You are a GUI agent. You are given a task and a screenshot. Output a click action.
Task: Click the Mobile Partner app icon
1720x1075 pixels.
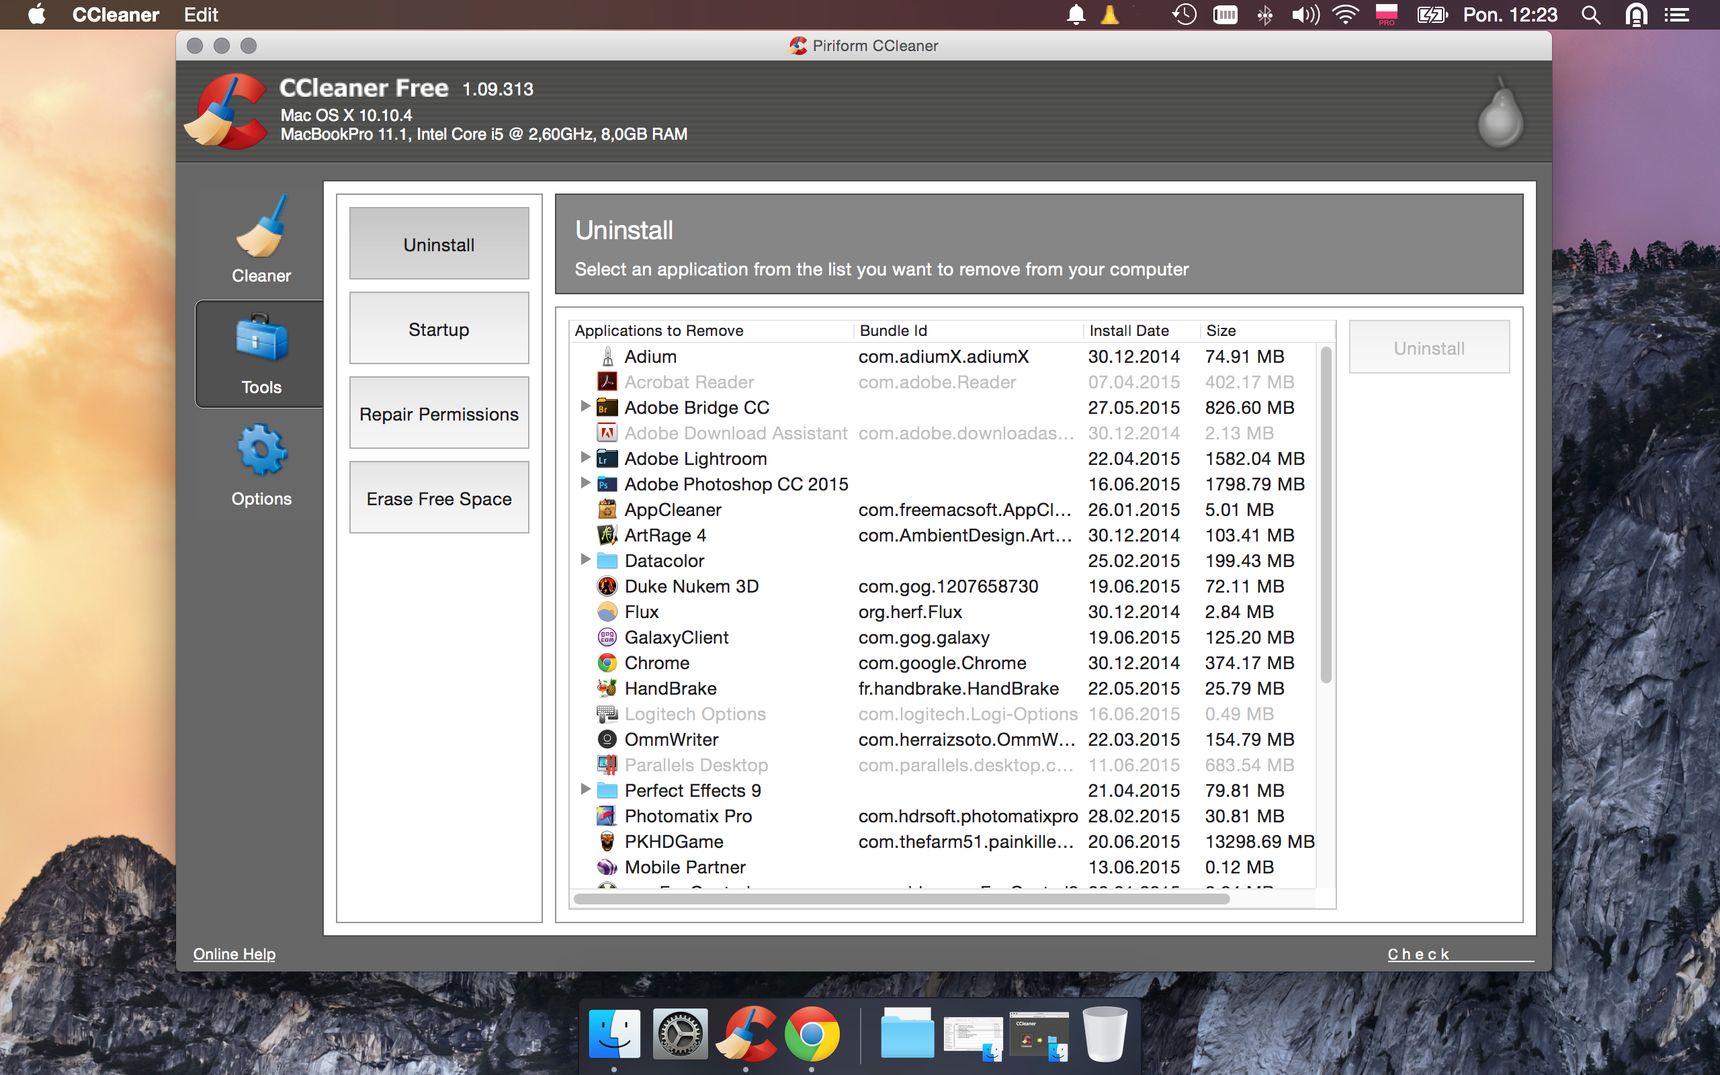pos(607,867)
